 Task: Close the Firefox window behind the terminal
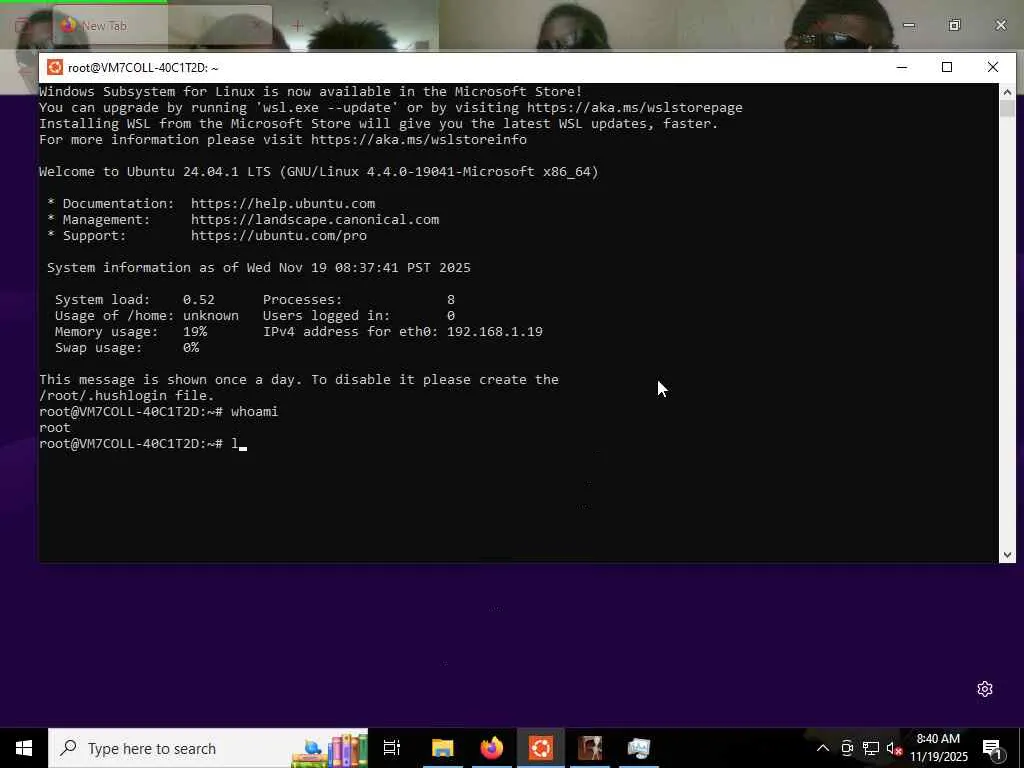(1001, 25)
